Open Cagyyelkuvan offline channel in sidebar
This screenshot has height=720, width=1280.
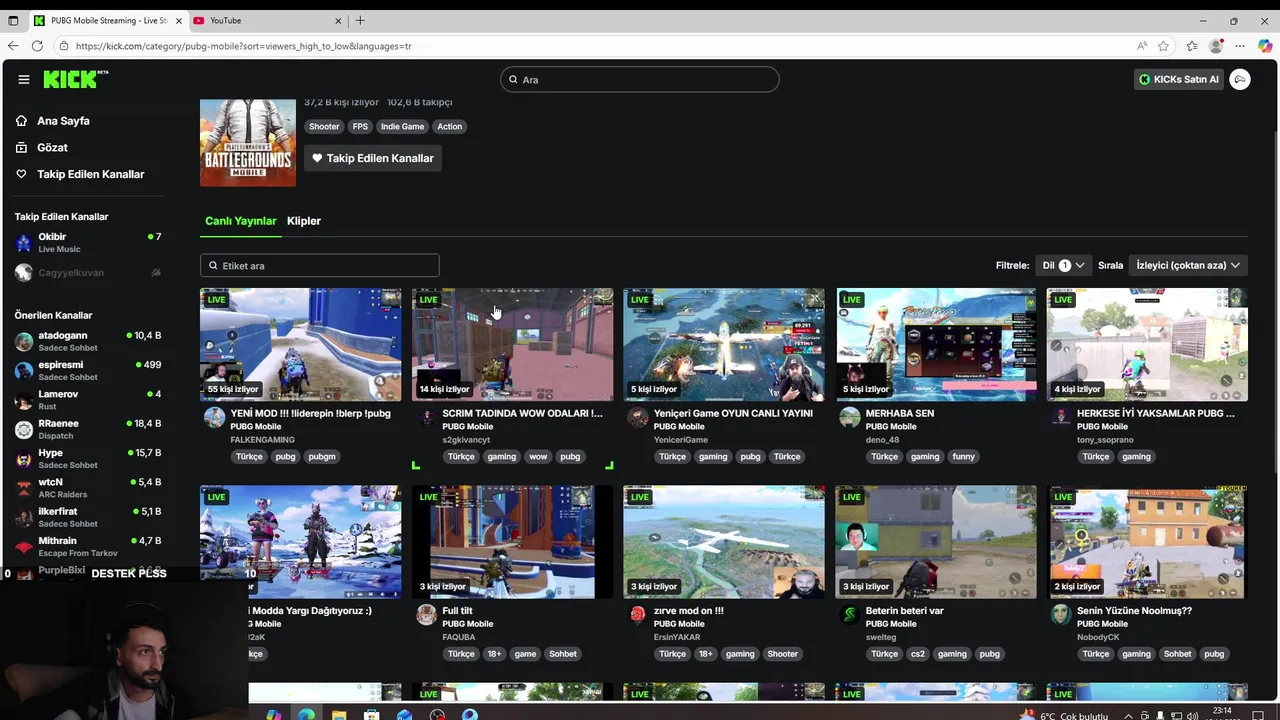(x=88, y=272)
